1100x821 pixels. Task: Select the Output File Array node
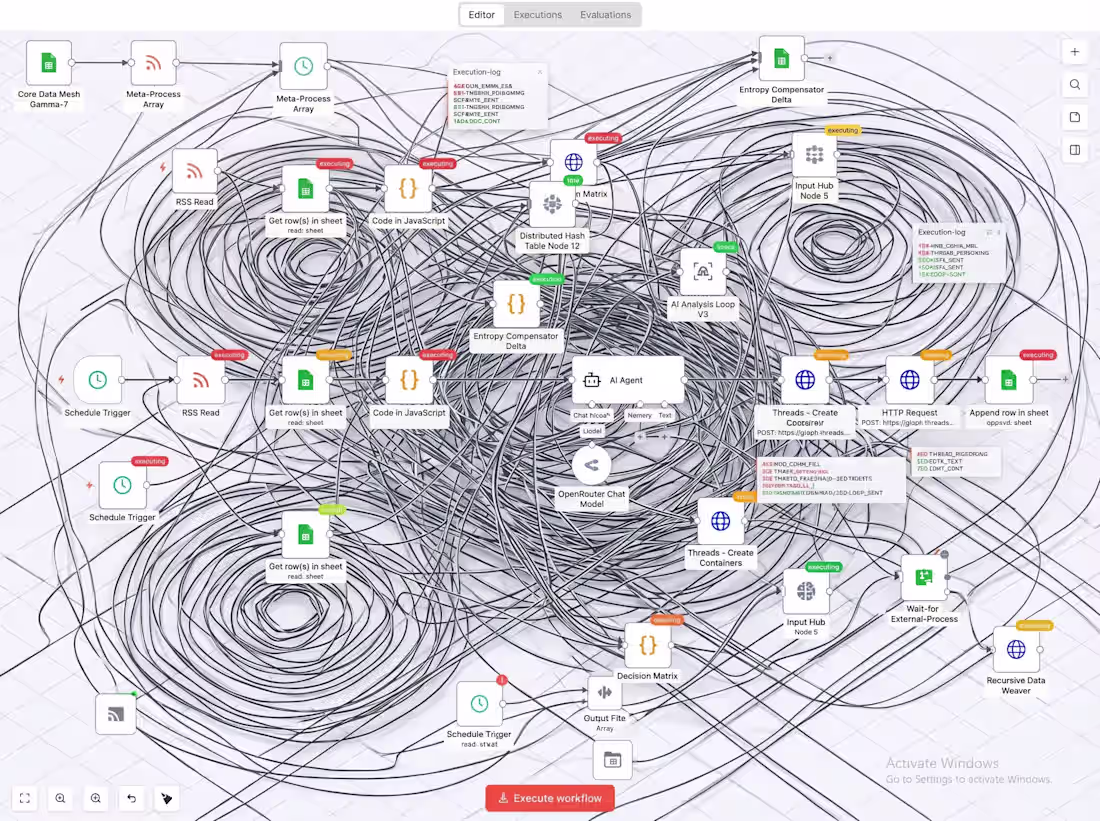pos(604,694)
